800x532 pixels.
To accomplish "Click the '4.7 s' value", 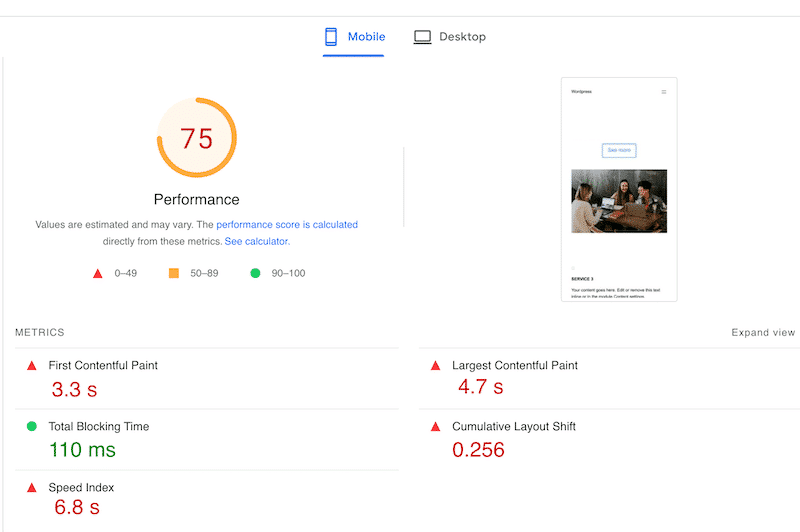I will pyautogui.click(x=481, y=387).
